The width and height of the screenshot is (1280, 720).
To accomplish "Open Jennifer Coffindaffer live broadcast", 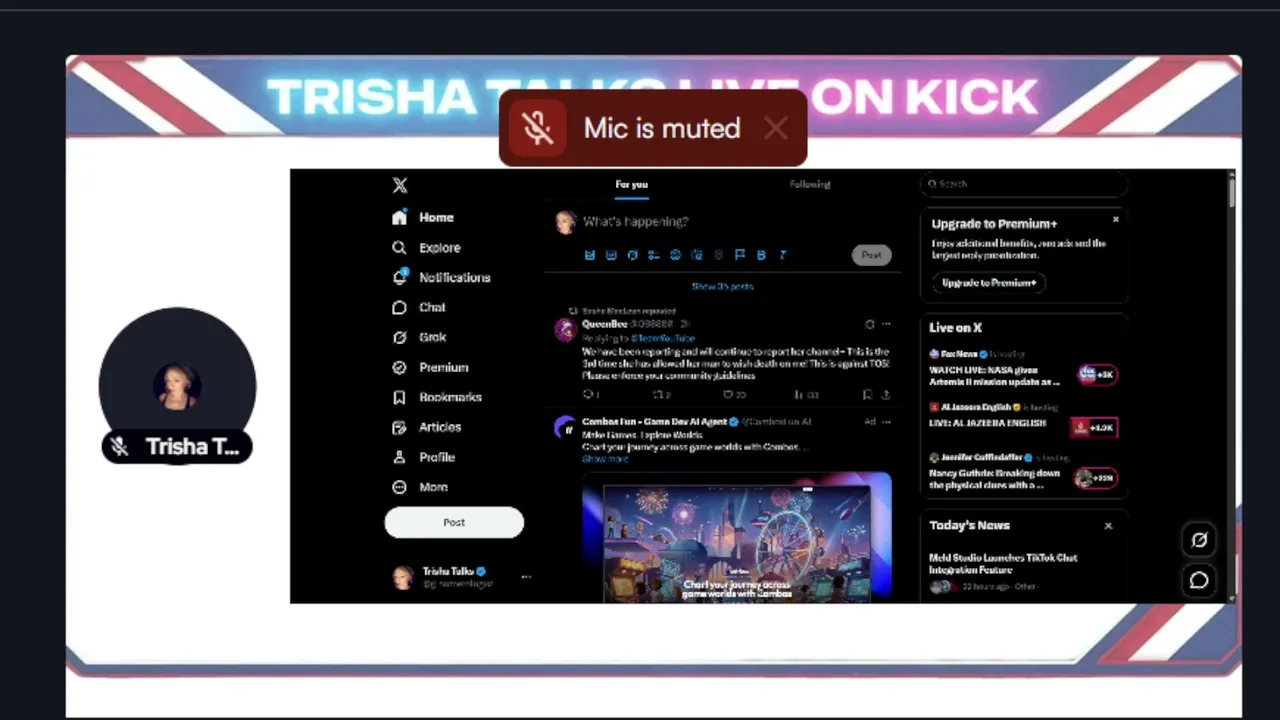I will (1022, 472).
